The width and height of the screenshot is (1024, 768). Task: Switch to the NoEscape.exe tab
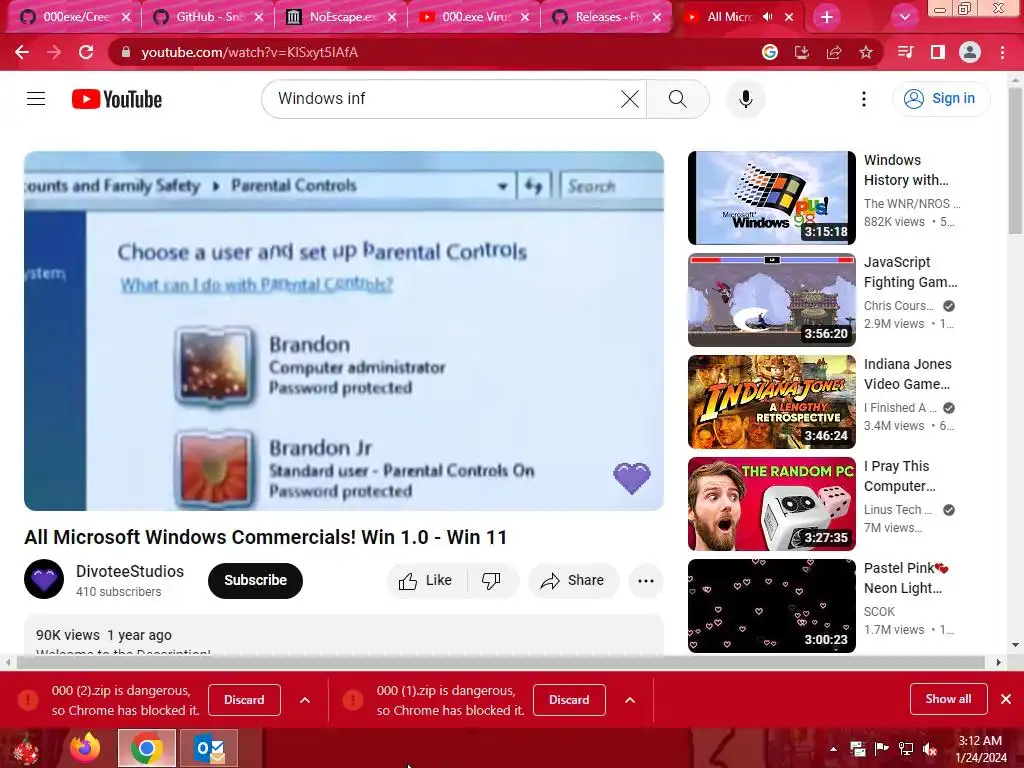click(342, 17)
